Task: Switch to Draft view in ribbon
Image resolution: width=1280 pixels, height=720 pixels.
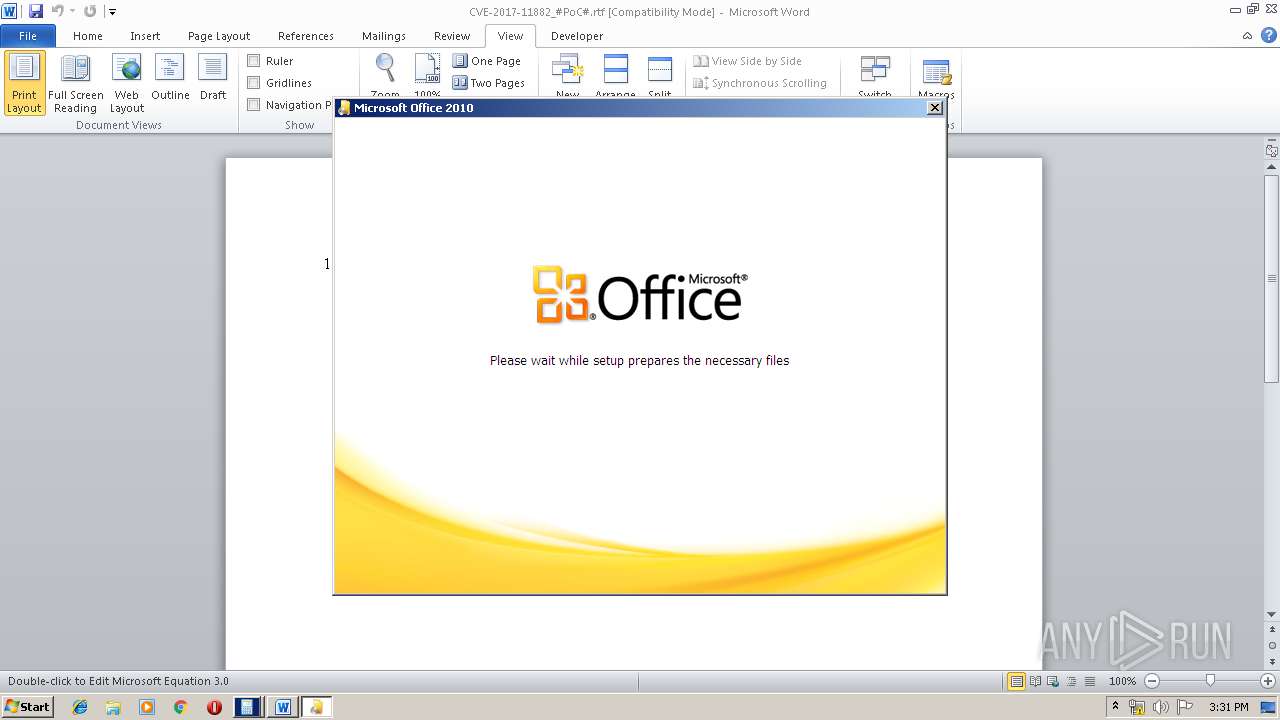Action: pyautogui.click(x=213, y=78)
